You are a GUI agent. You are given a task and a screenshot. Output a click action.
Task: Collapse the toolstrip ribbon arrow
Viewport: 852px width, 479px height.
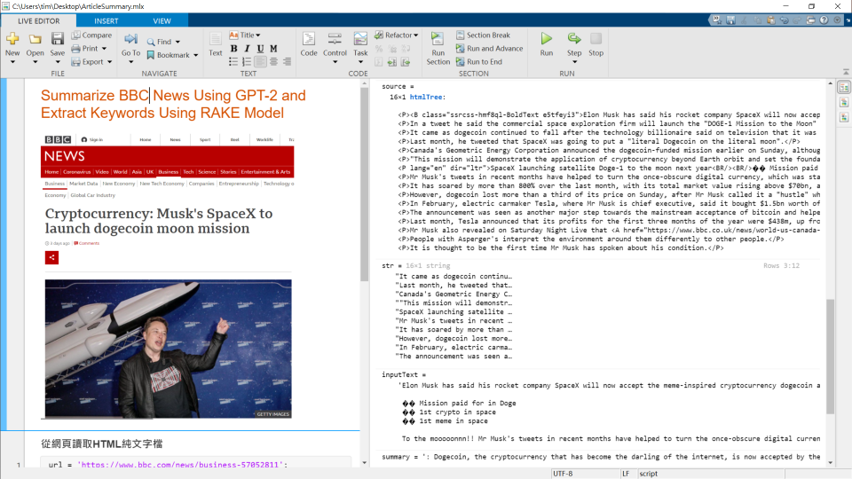846,72
